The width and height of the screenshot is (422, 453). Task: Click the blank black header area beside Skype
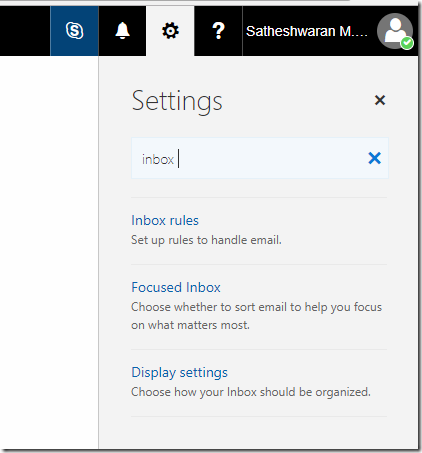coord(25,31)
